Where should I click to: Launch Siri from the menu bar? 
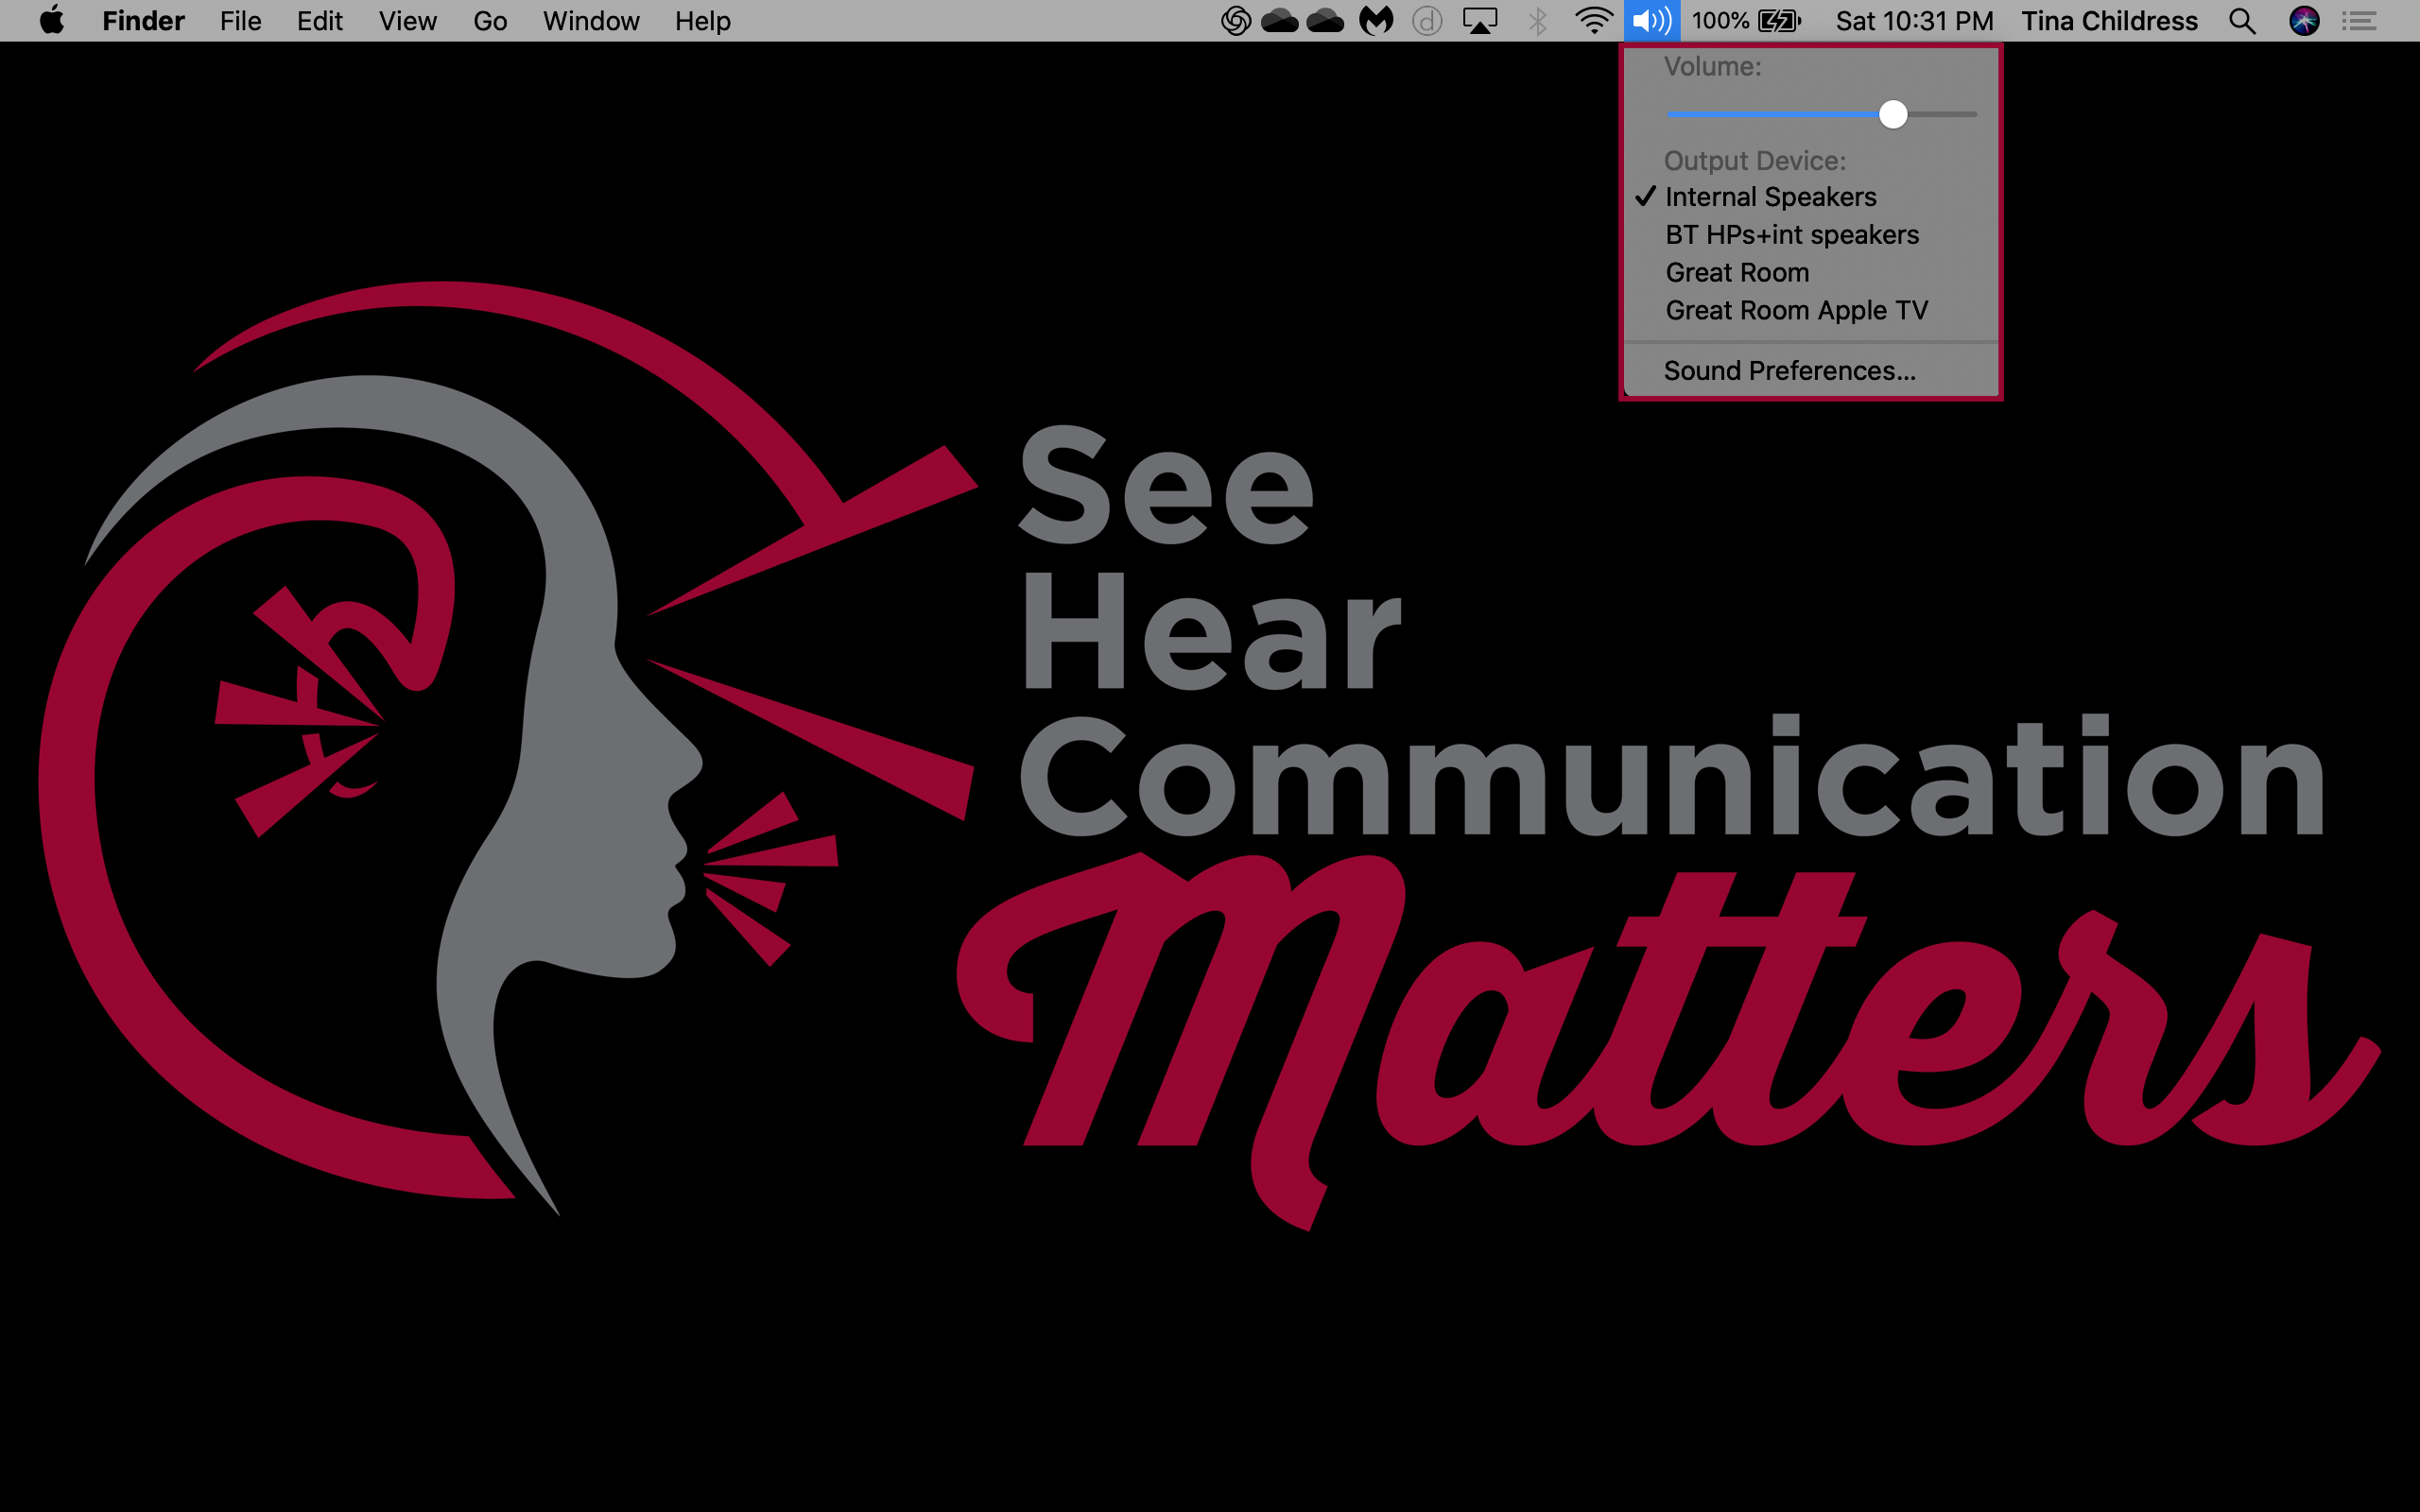(2304, 20)
